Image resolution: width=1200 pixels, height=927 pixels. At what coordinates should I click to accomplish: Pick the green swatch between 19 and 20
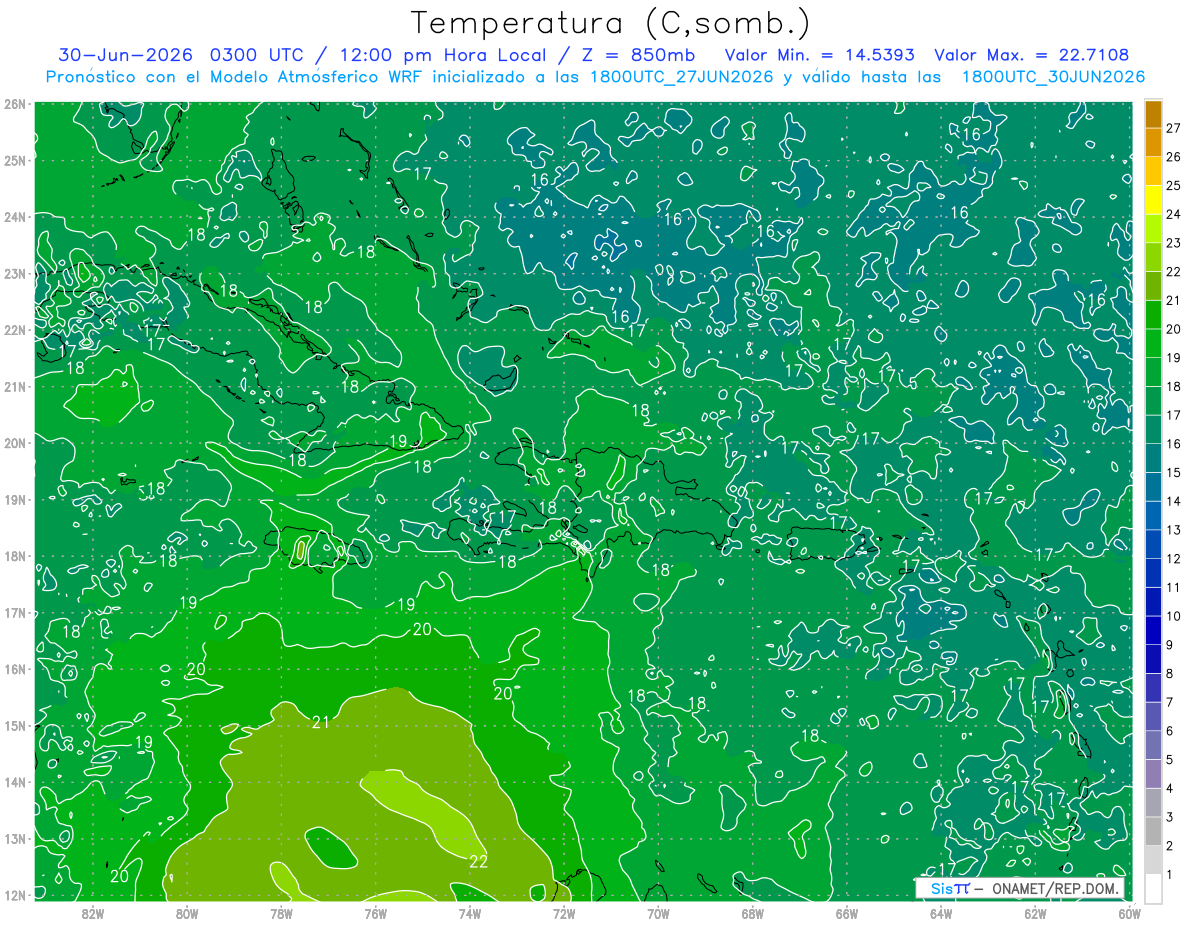(1153, 343)
